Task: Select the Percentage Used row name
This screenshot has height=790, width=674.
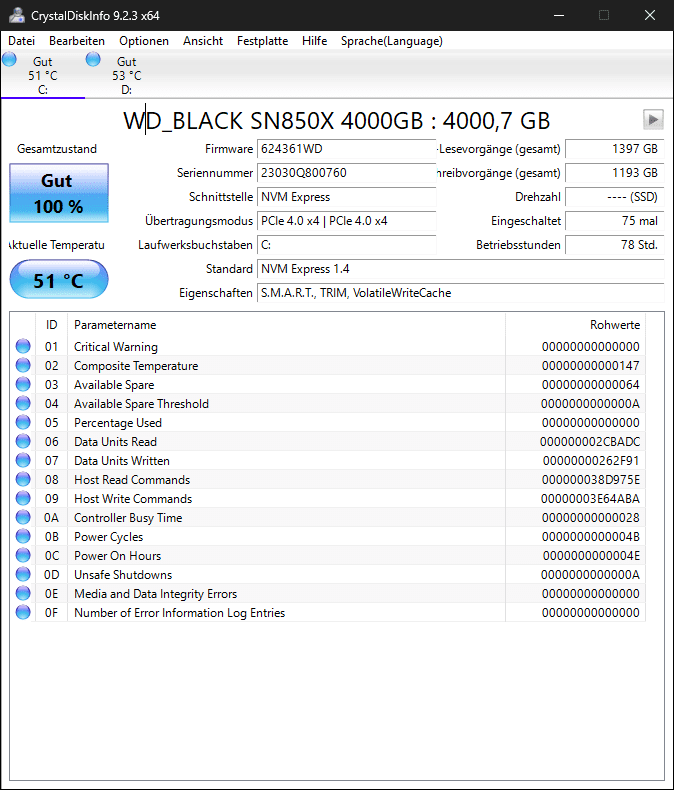Action: 118,423
